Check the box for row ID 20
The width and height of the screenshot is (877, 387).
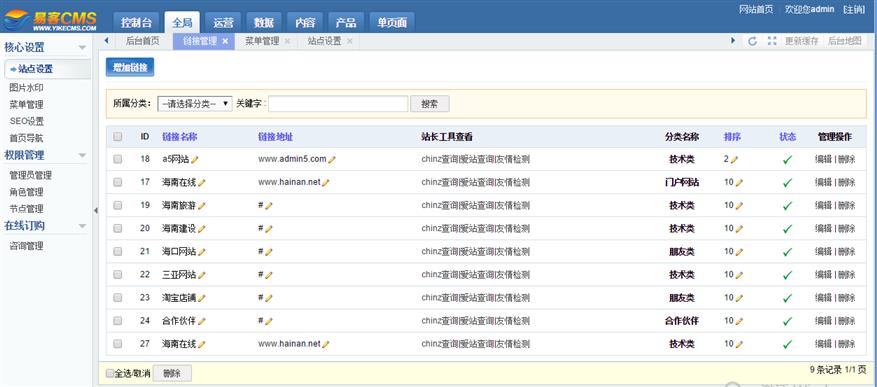click(117, 229)
